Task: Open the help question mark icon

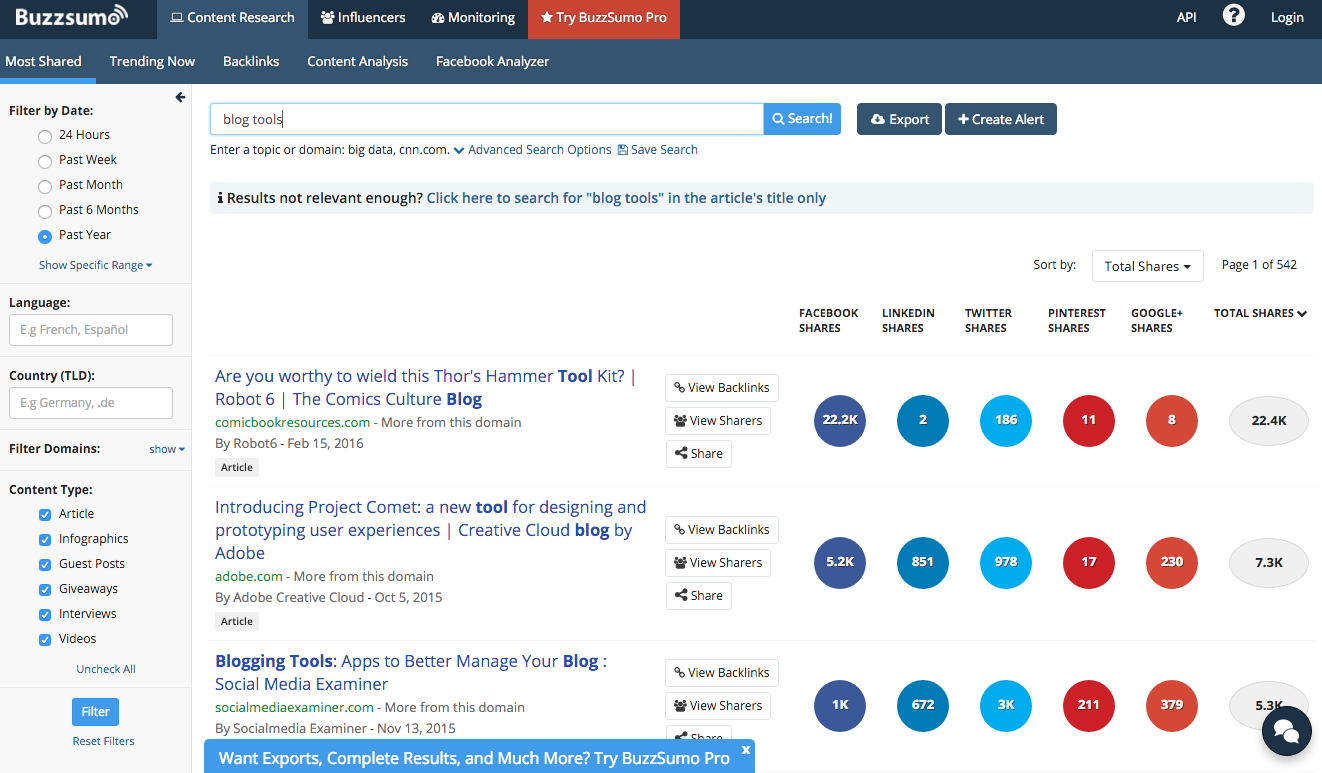Action: [x=1234, y=16]
